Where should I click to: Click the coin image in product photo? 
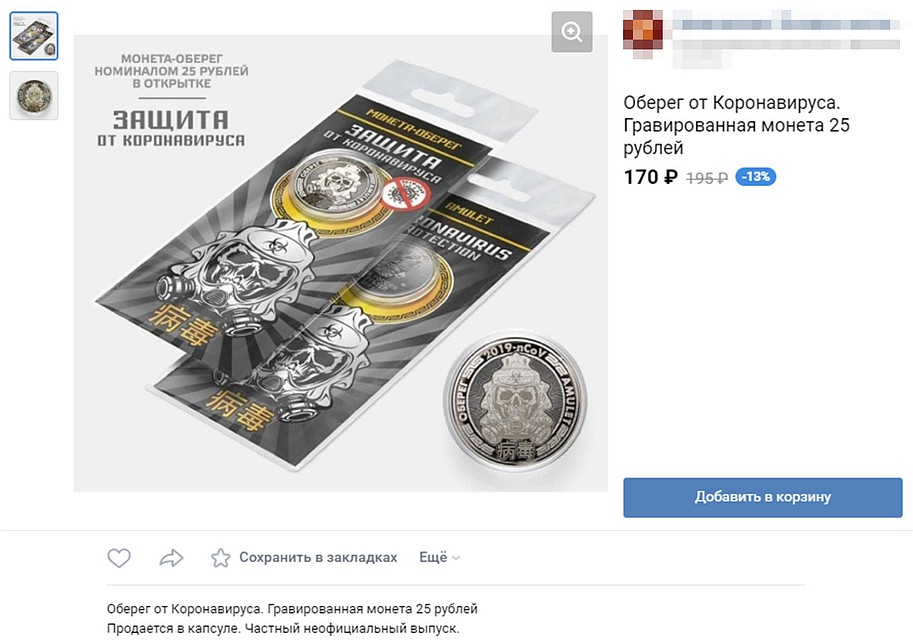click(515, 403)
